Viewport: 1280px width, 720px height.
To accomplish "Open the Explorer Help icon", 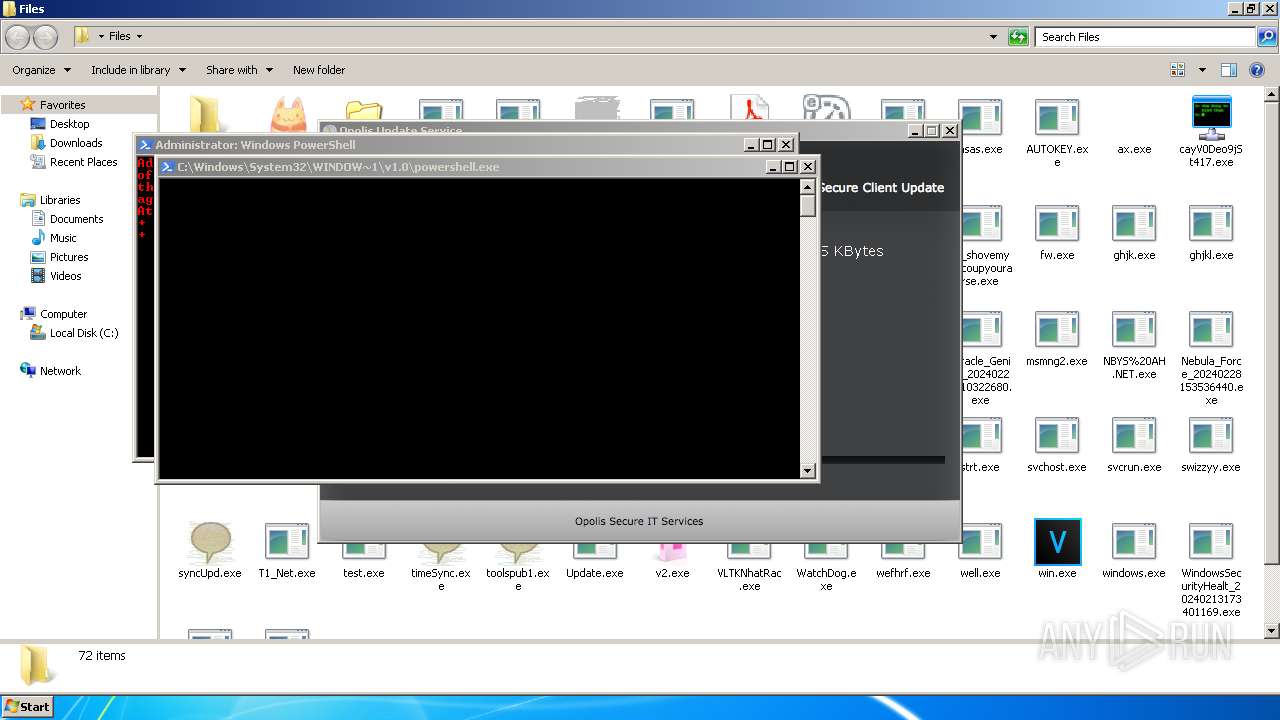I will (x=1257, y=70).
